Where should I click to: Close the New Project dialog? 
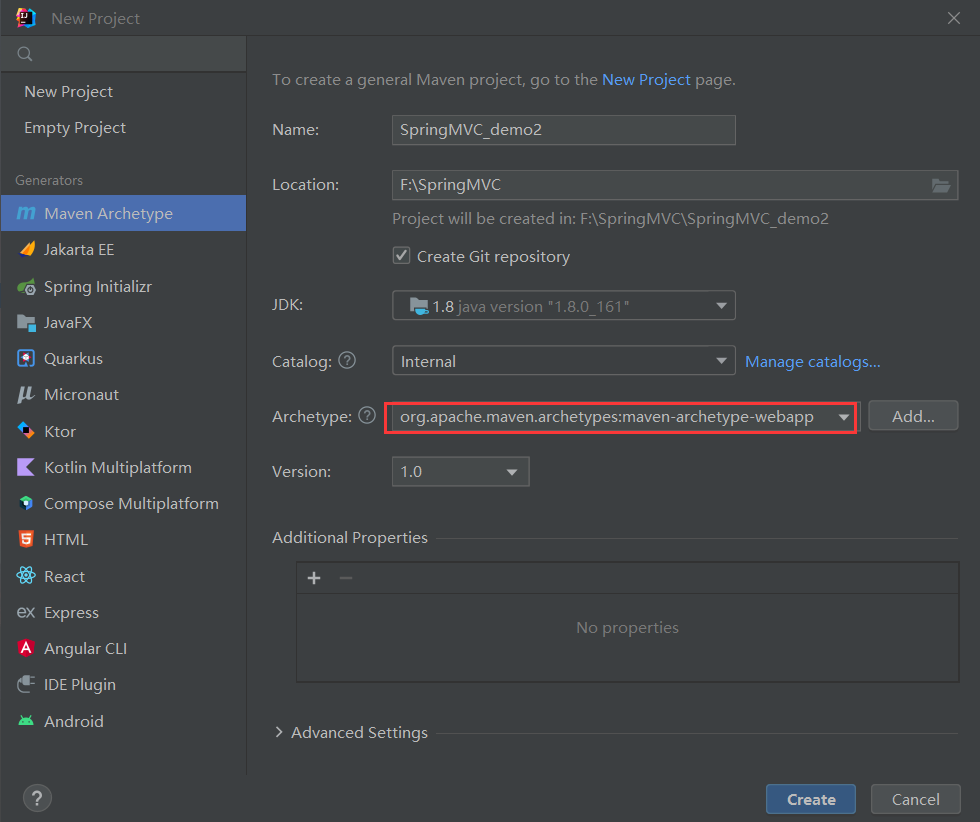(954, 18)
